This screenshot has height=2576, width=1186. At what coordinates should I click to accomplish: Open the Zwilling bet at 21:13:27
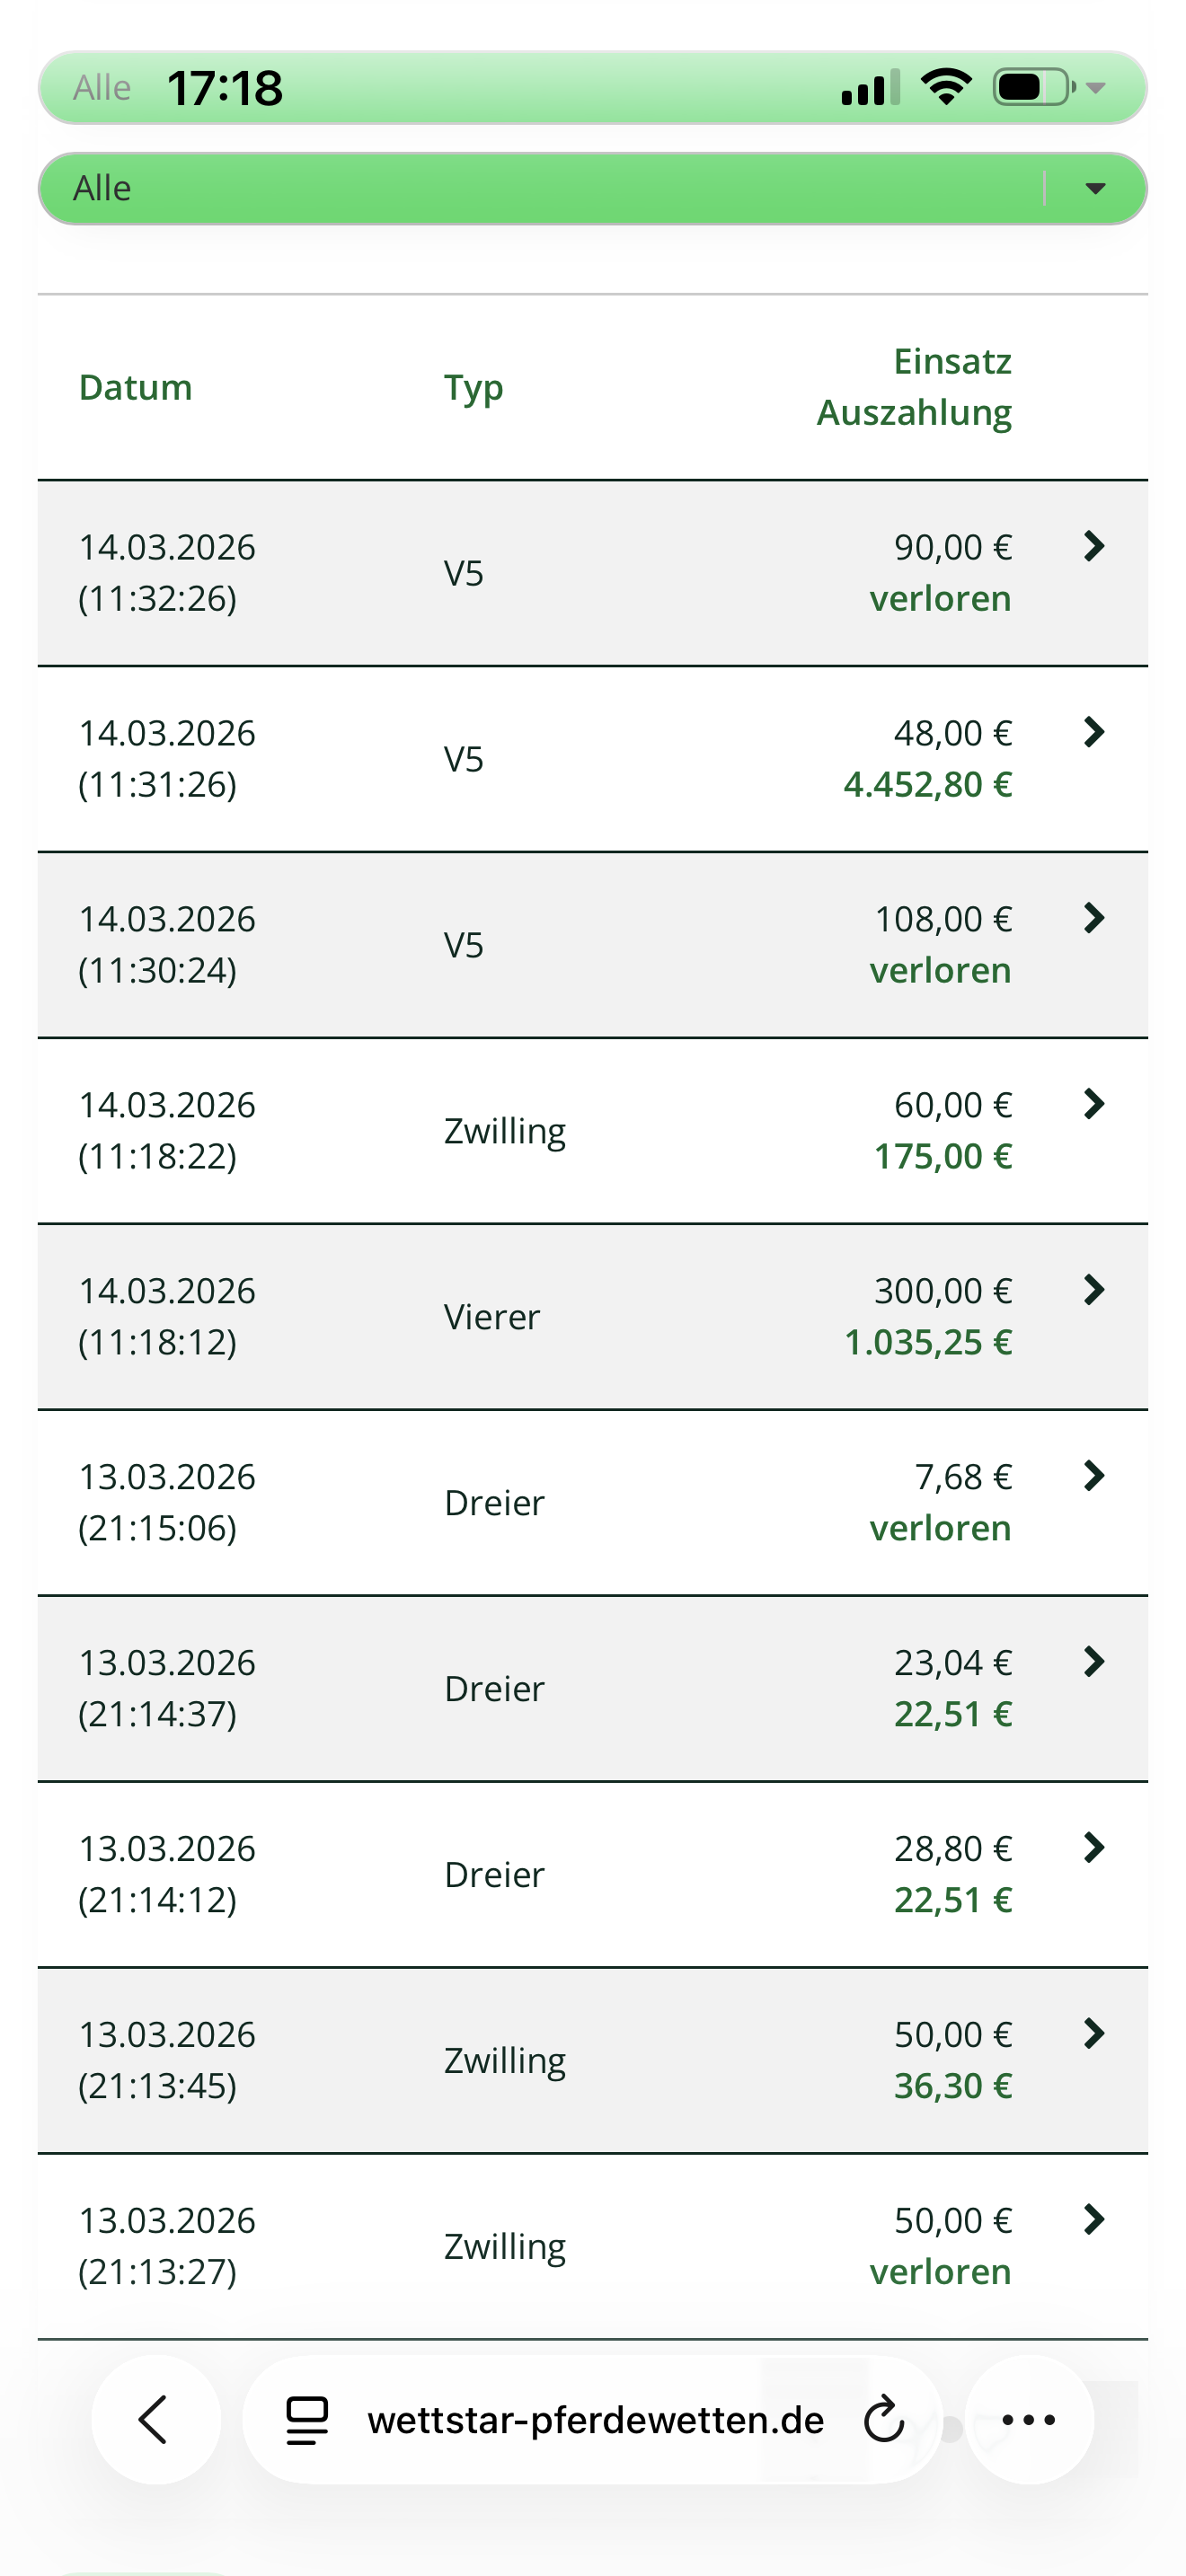[x=592, y=2246]
